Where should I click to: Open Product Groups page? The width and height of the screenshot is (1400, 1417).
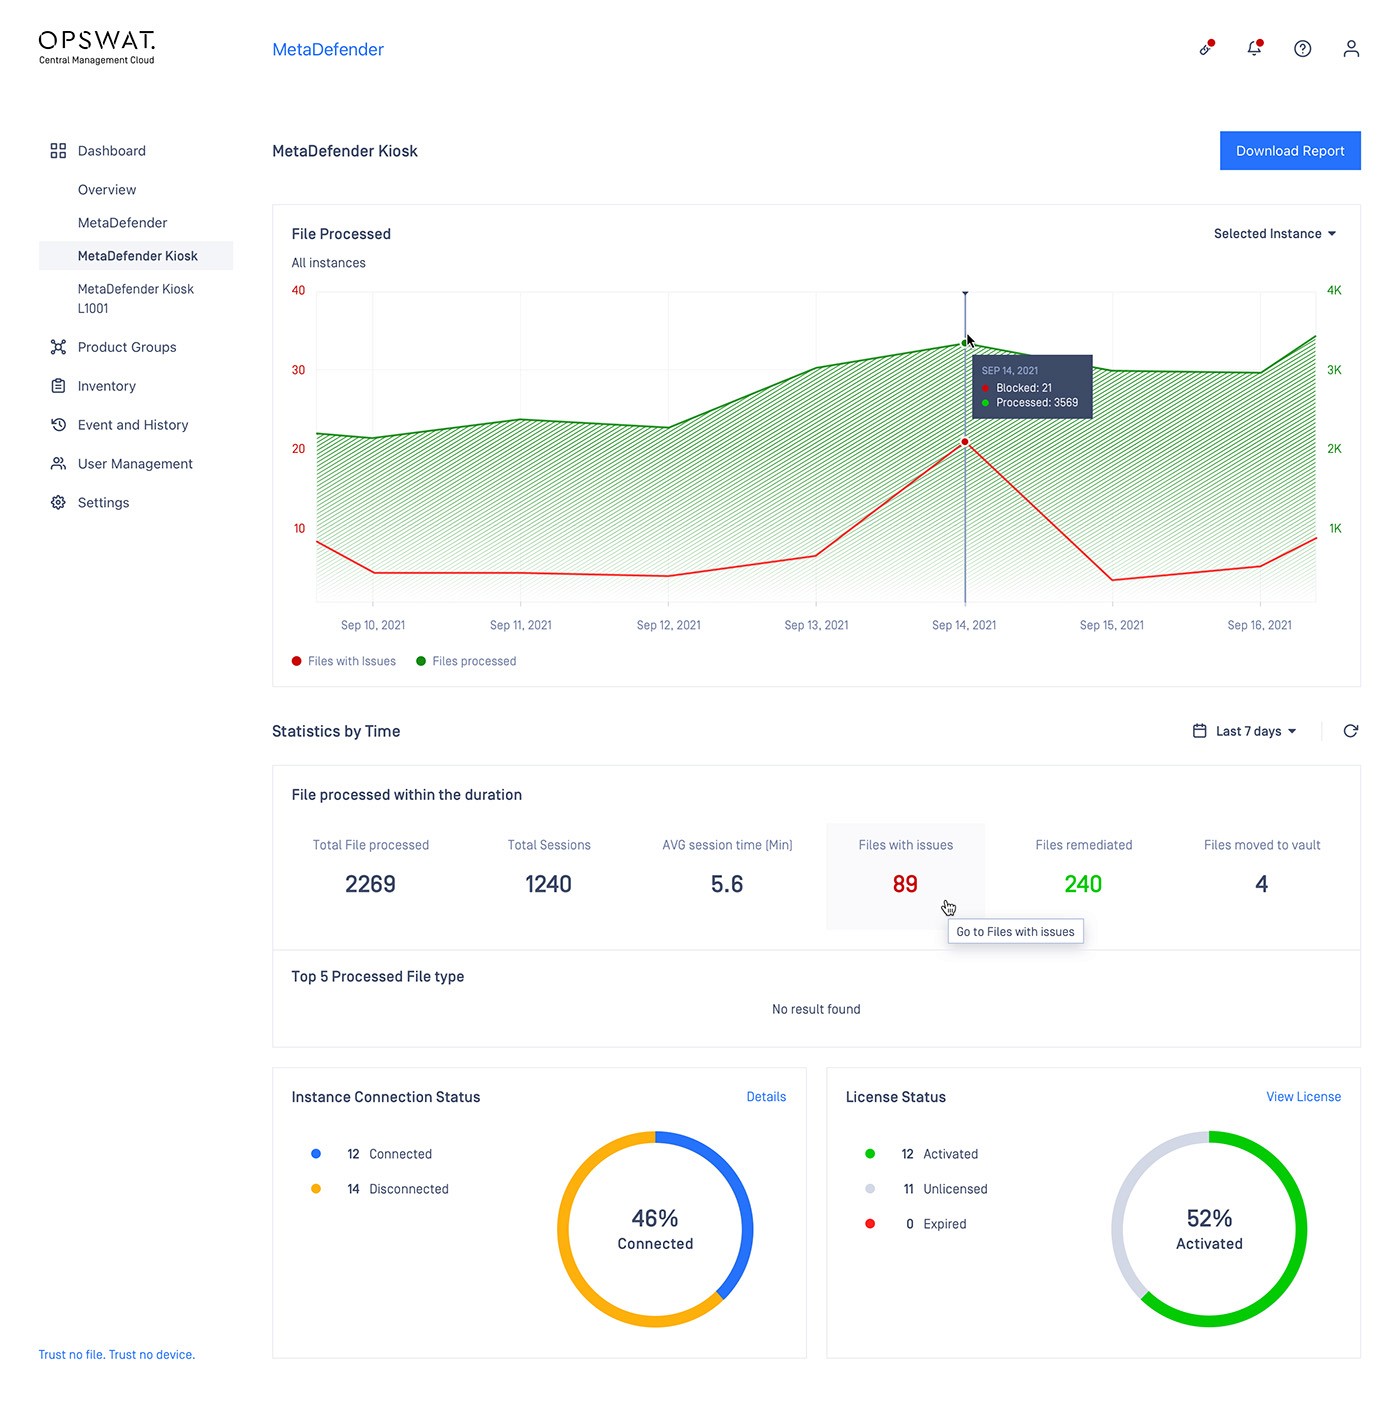pos(127,347)
